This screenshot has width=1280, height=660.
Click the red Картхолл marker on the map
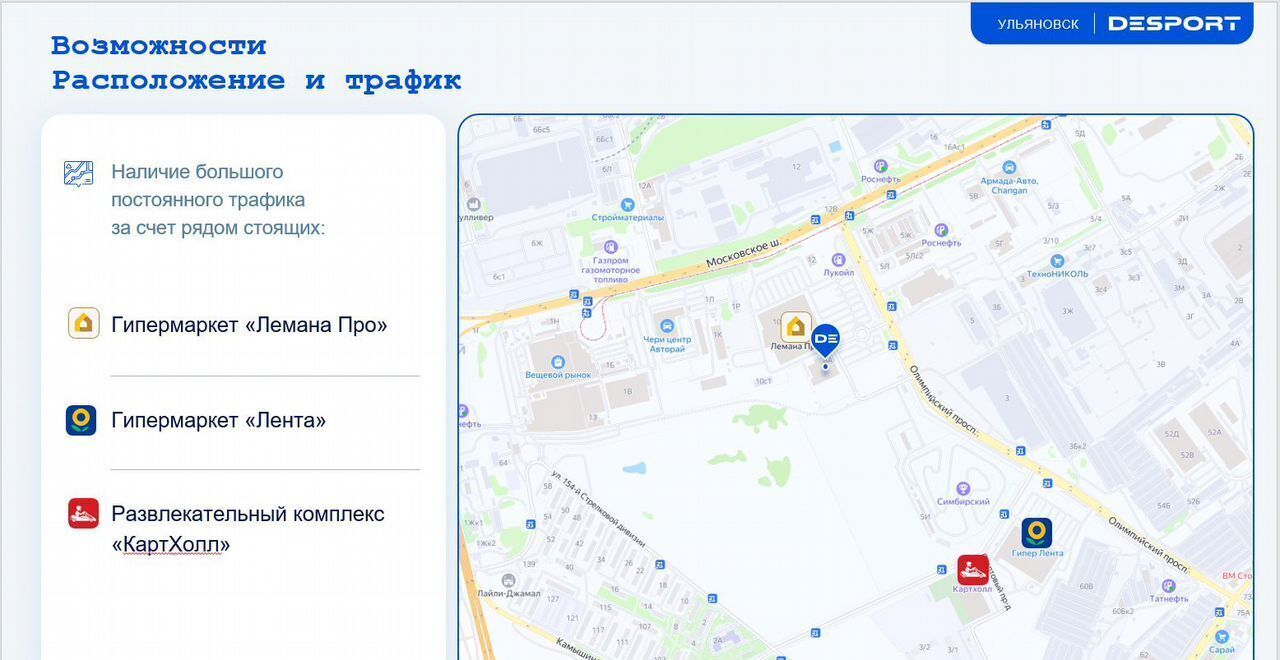point(973,570)
